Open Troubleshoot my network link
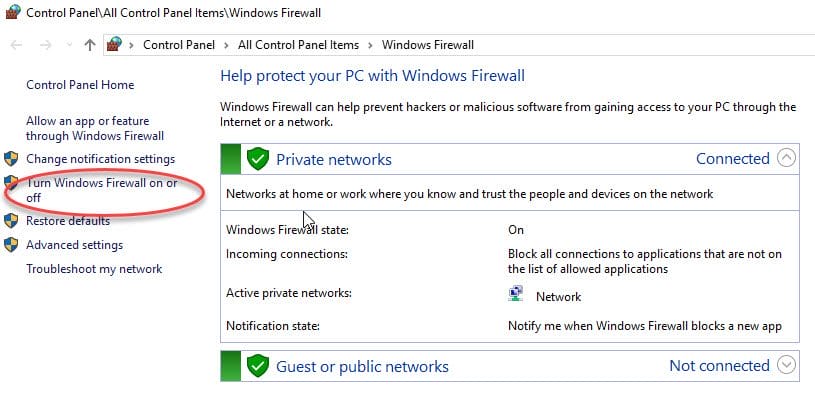The image size is (815, 412). pyautogui.click(x=94, y=269)
